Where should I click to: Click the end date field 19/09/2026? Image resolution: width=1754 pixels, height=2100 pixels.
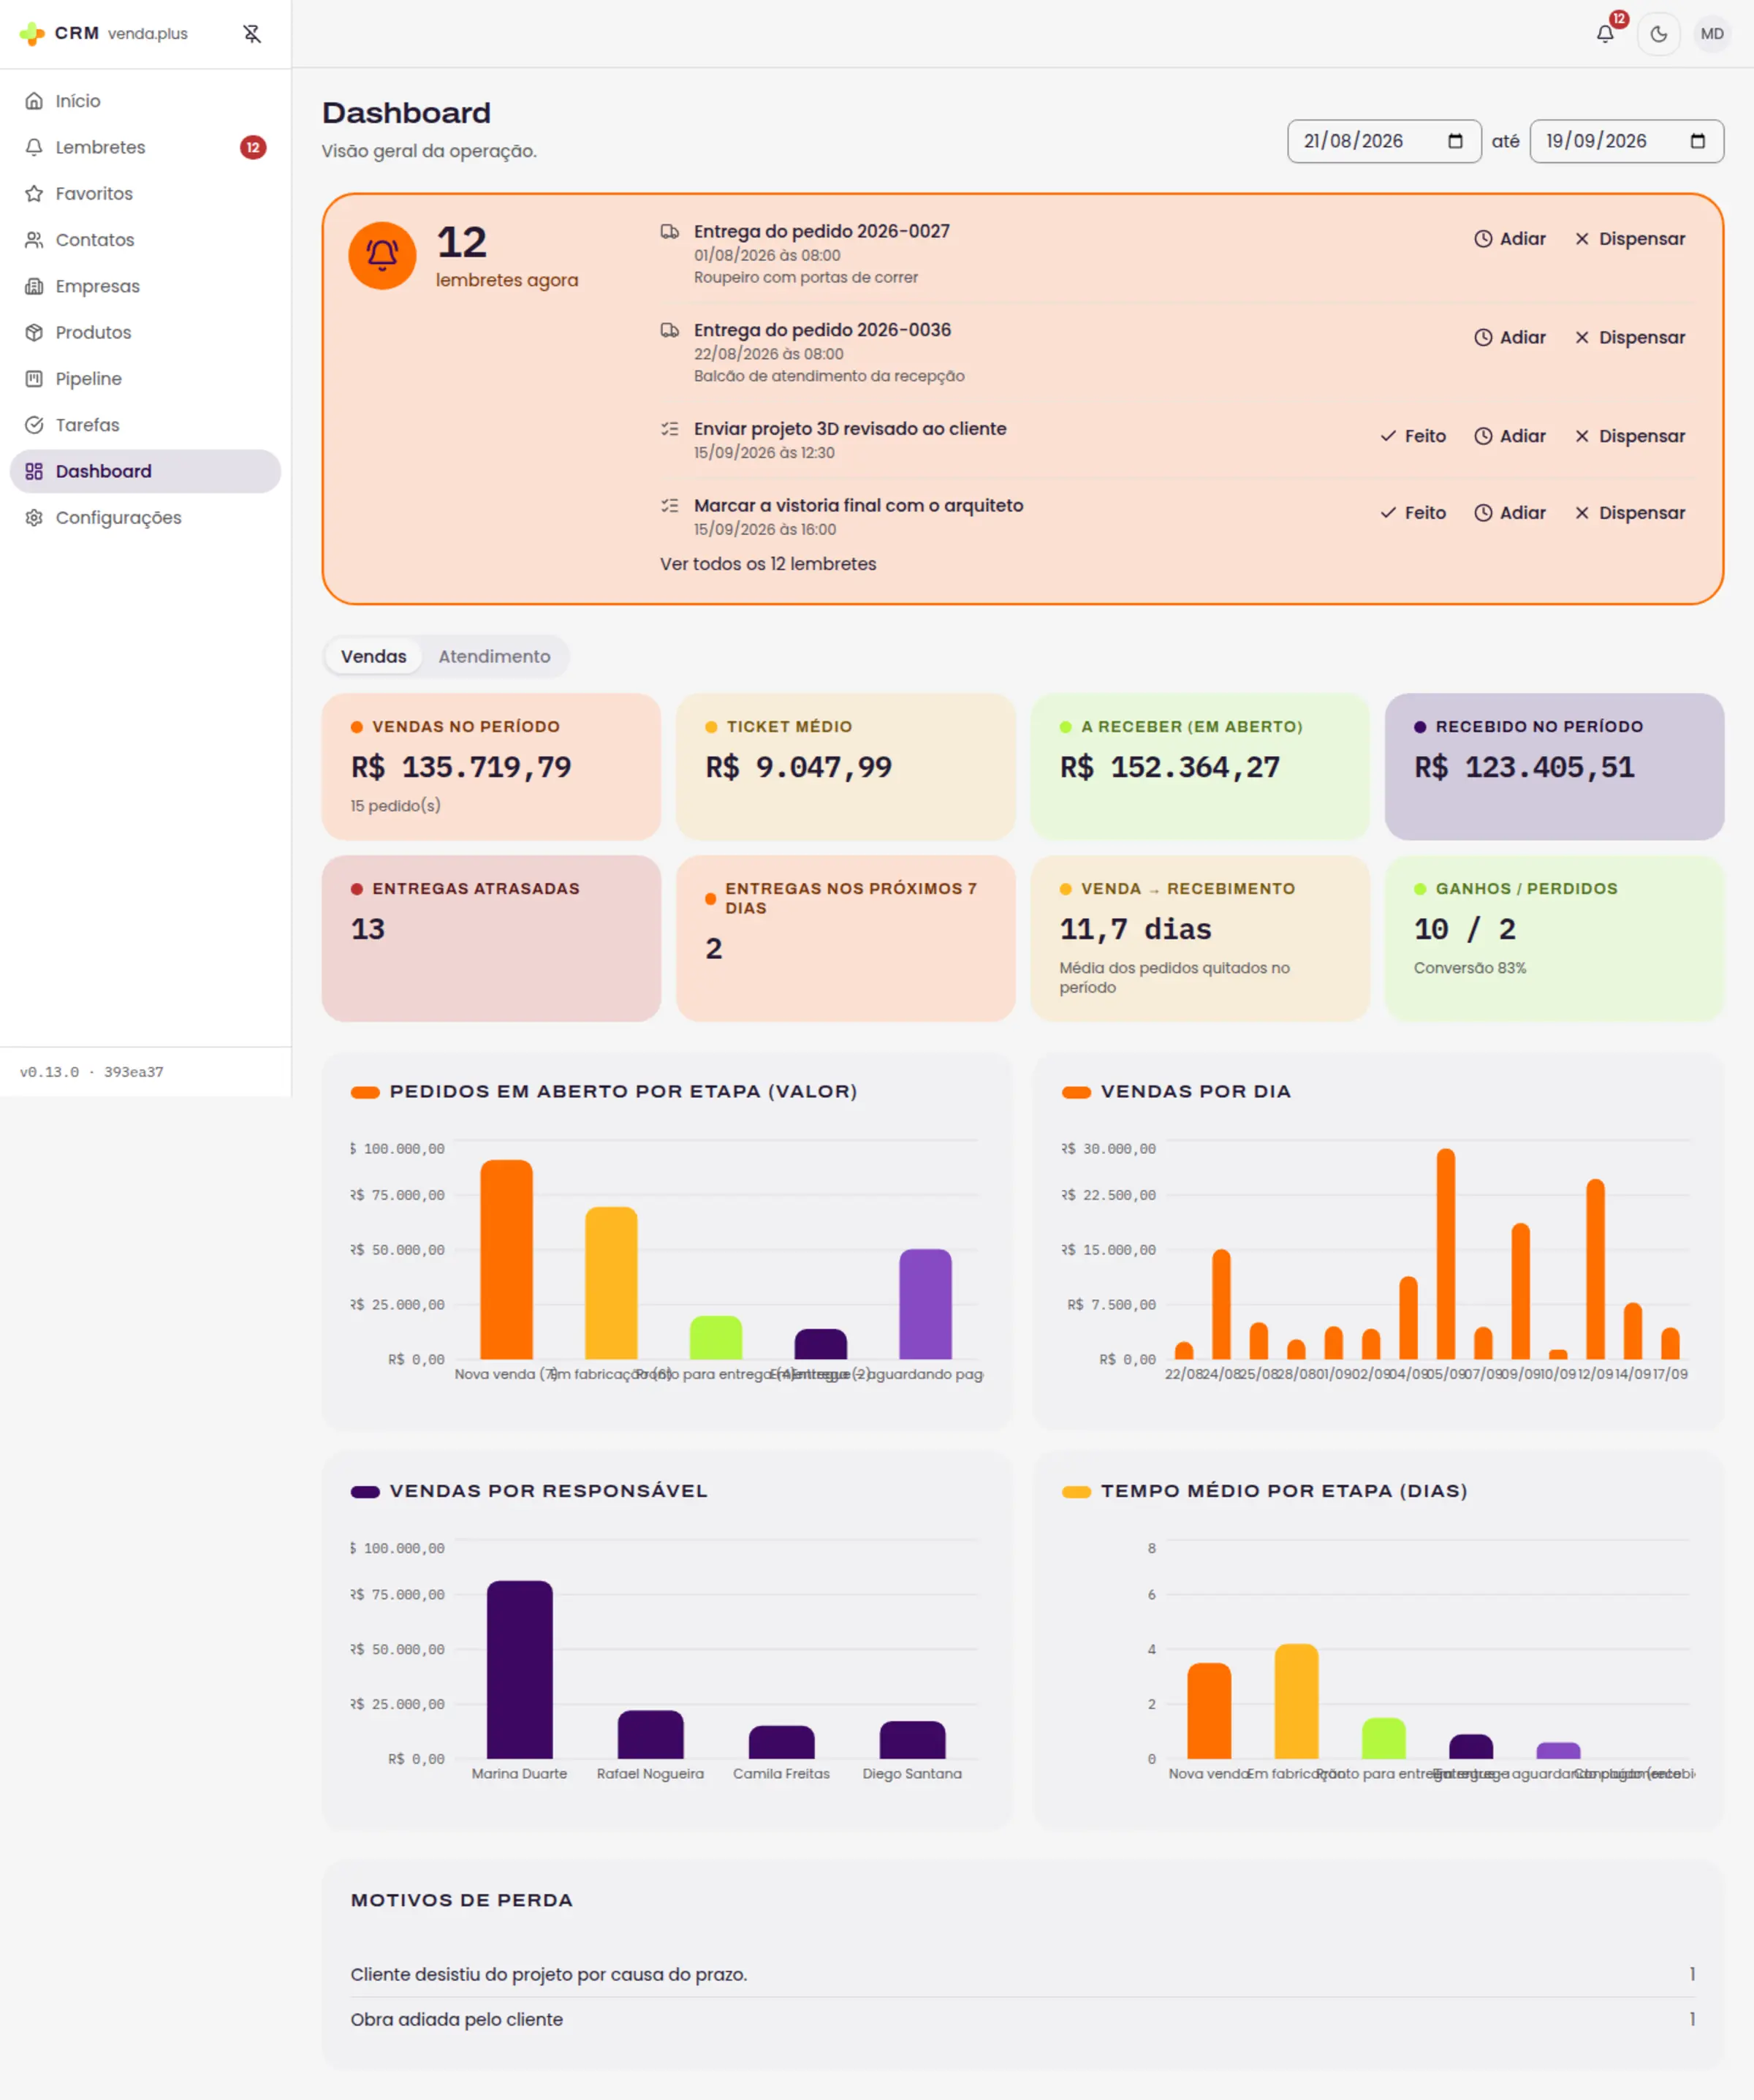click(x=1626, y=141)
